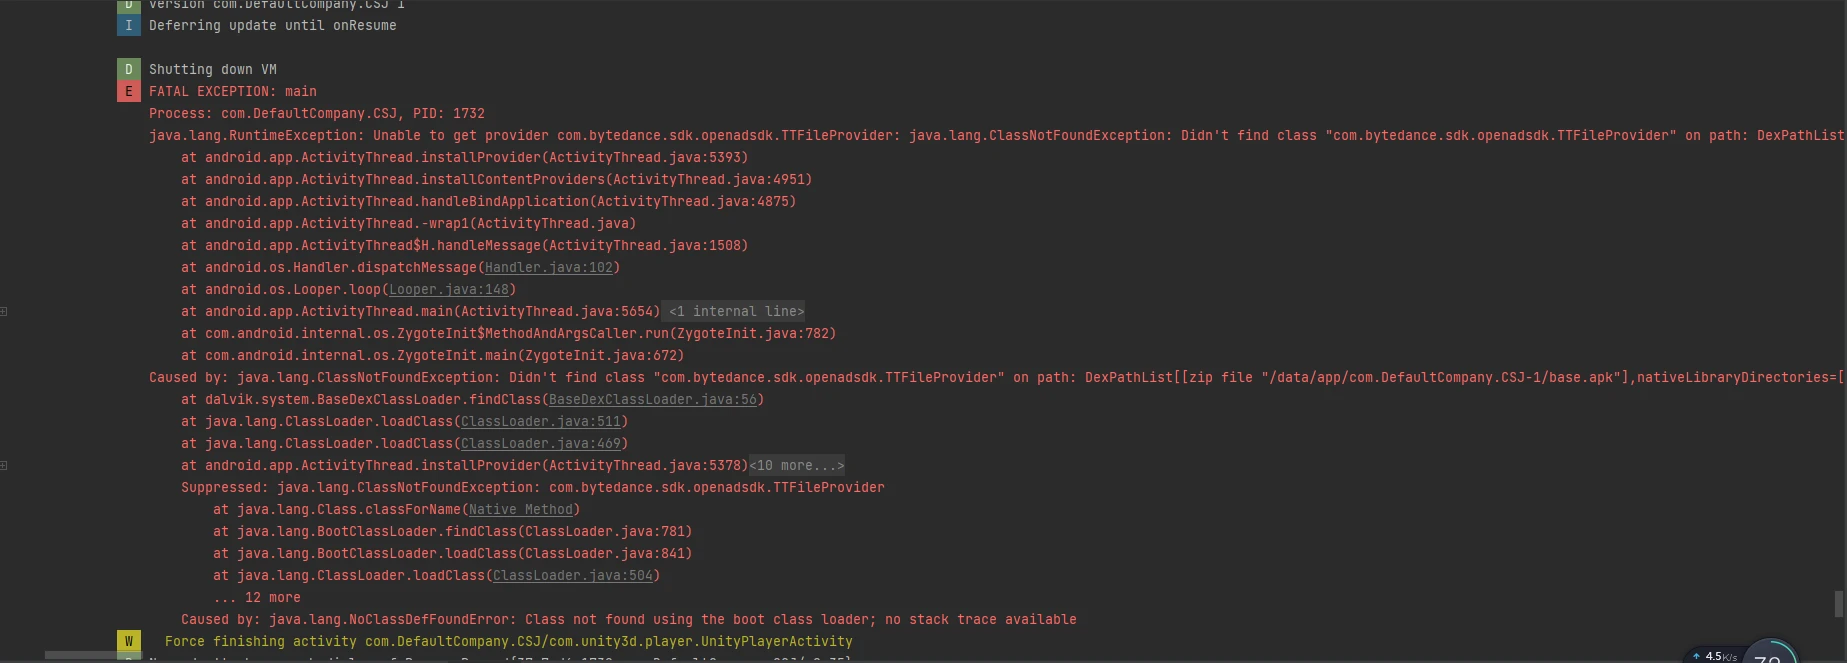
Task: Click gutter fold icon beside installProvider 5378 line
Action: (4, 465)
